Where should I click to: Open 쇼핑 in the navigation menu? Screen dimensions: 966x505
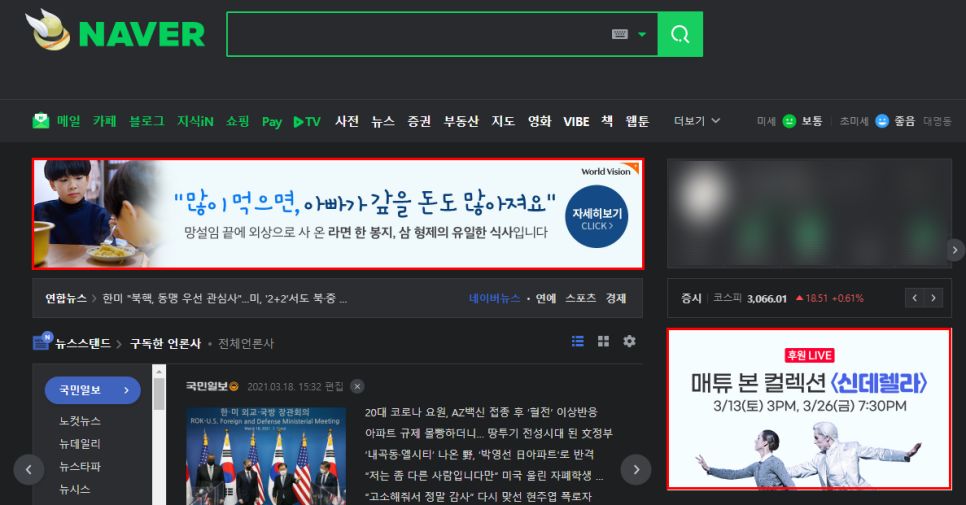pos(237,121)
